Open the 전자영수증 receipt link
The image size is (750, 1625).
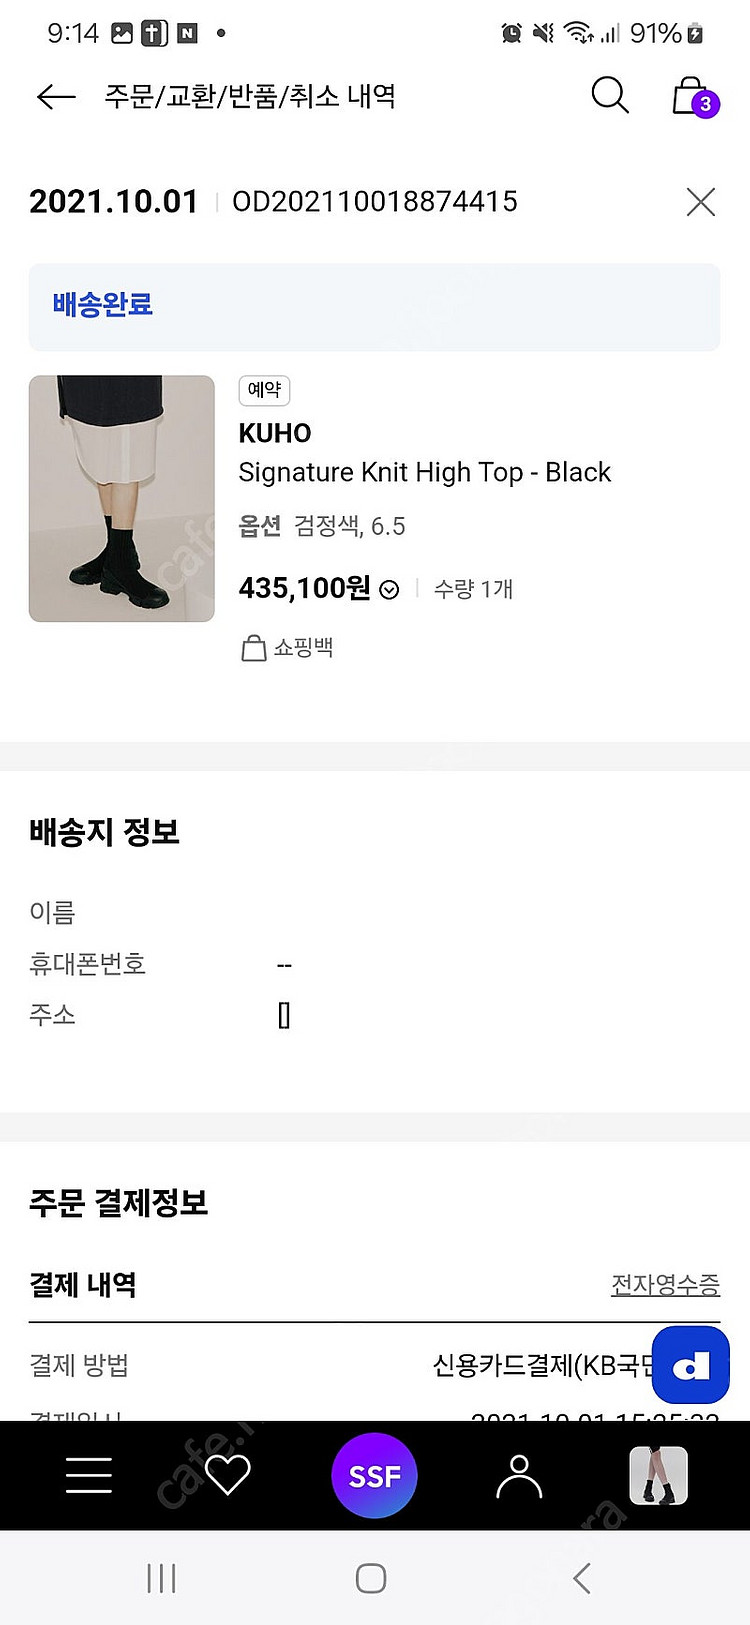(x=665, y=1285)
